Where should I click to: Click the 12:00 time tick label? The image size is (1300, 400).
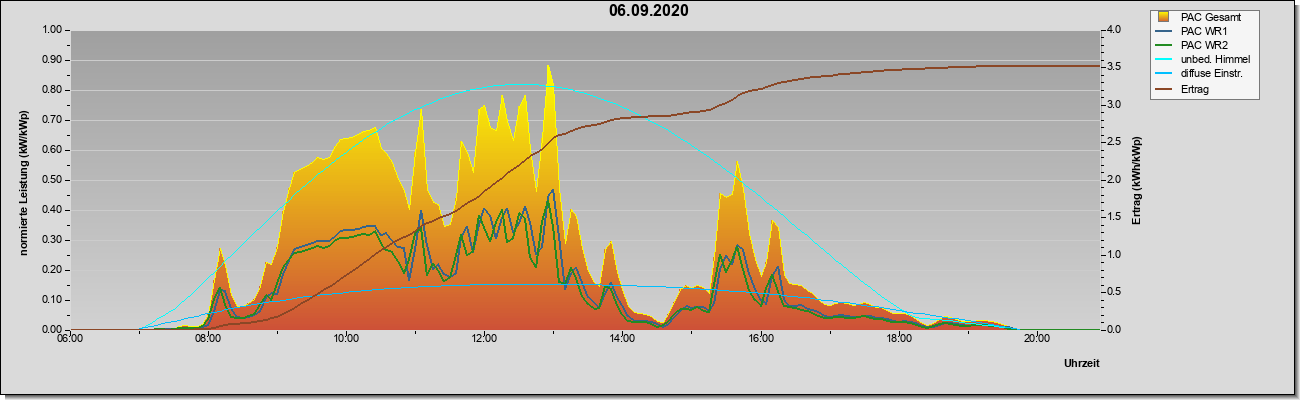click(483, 338)
